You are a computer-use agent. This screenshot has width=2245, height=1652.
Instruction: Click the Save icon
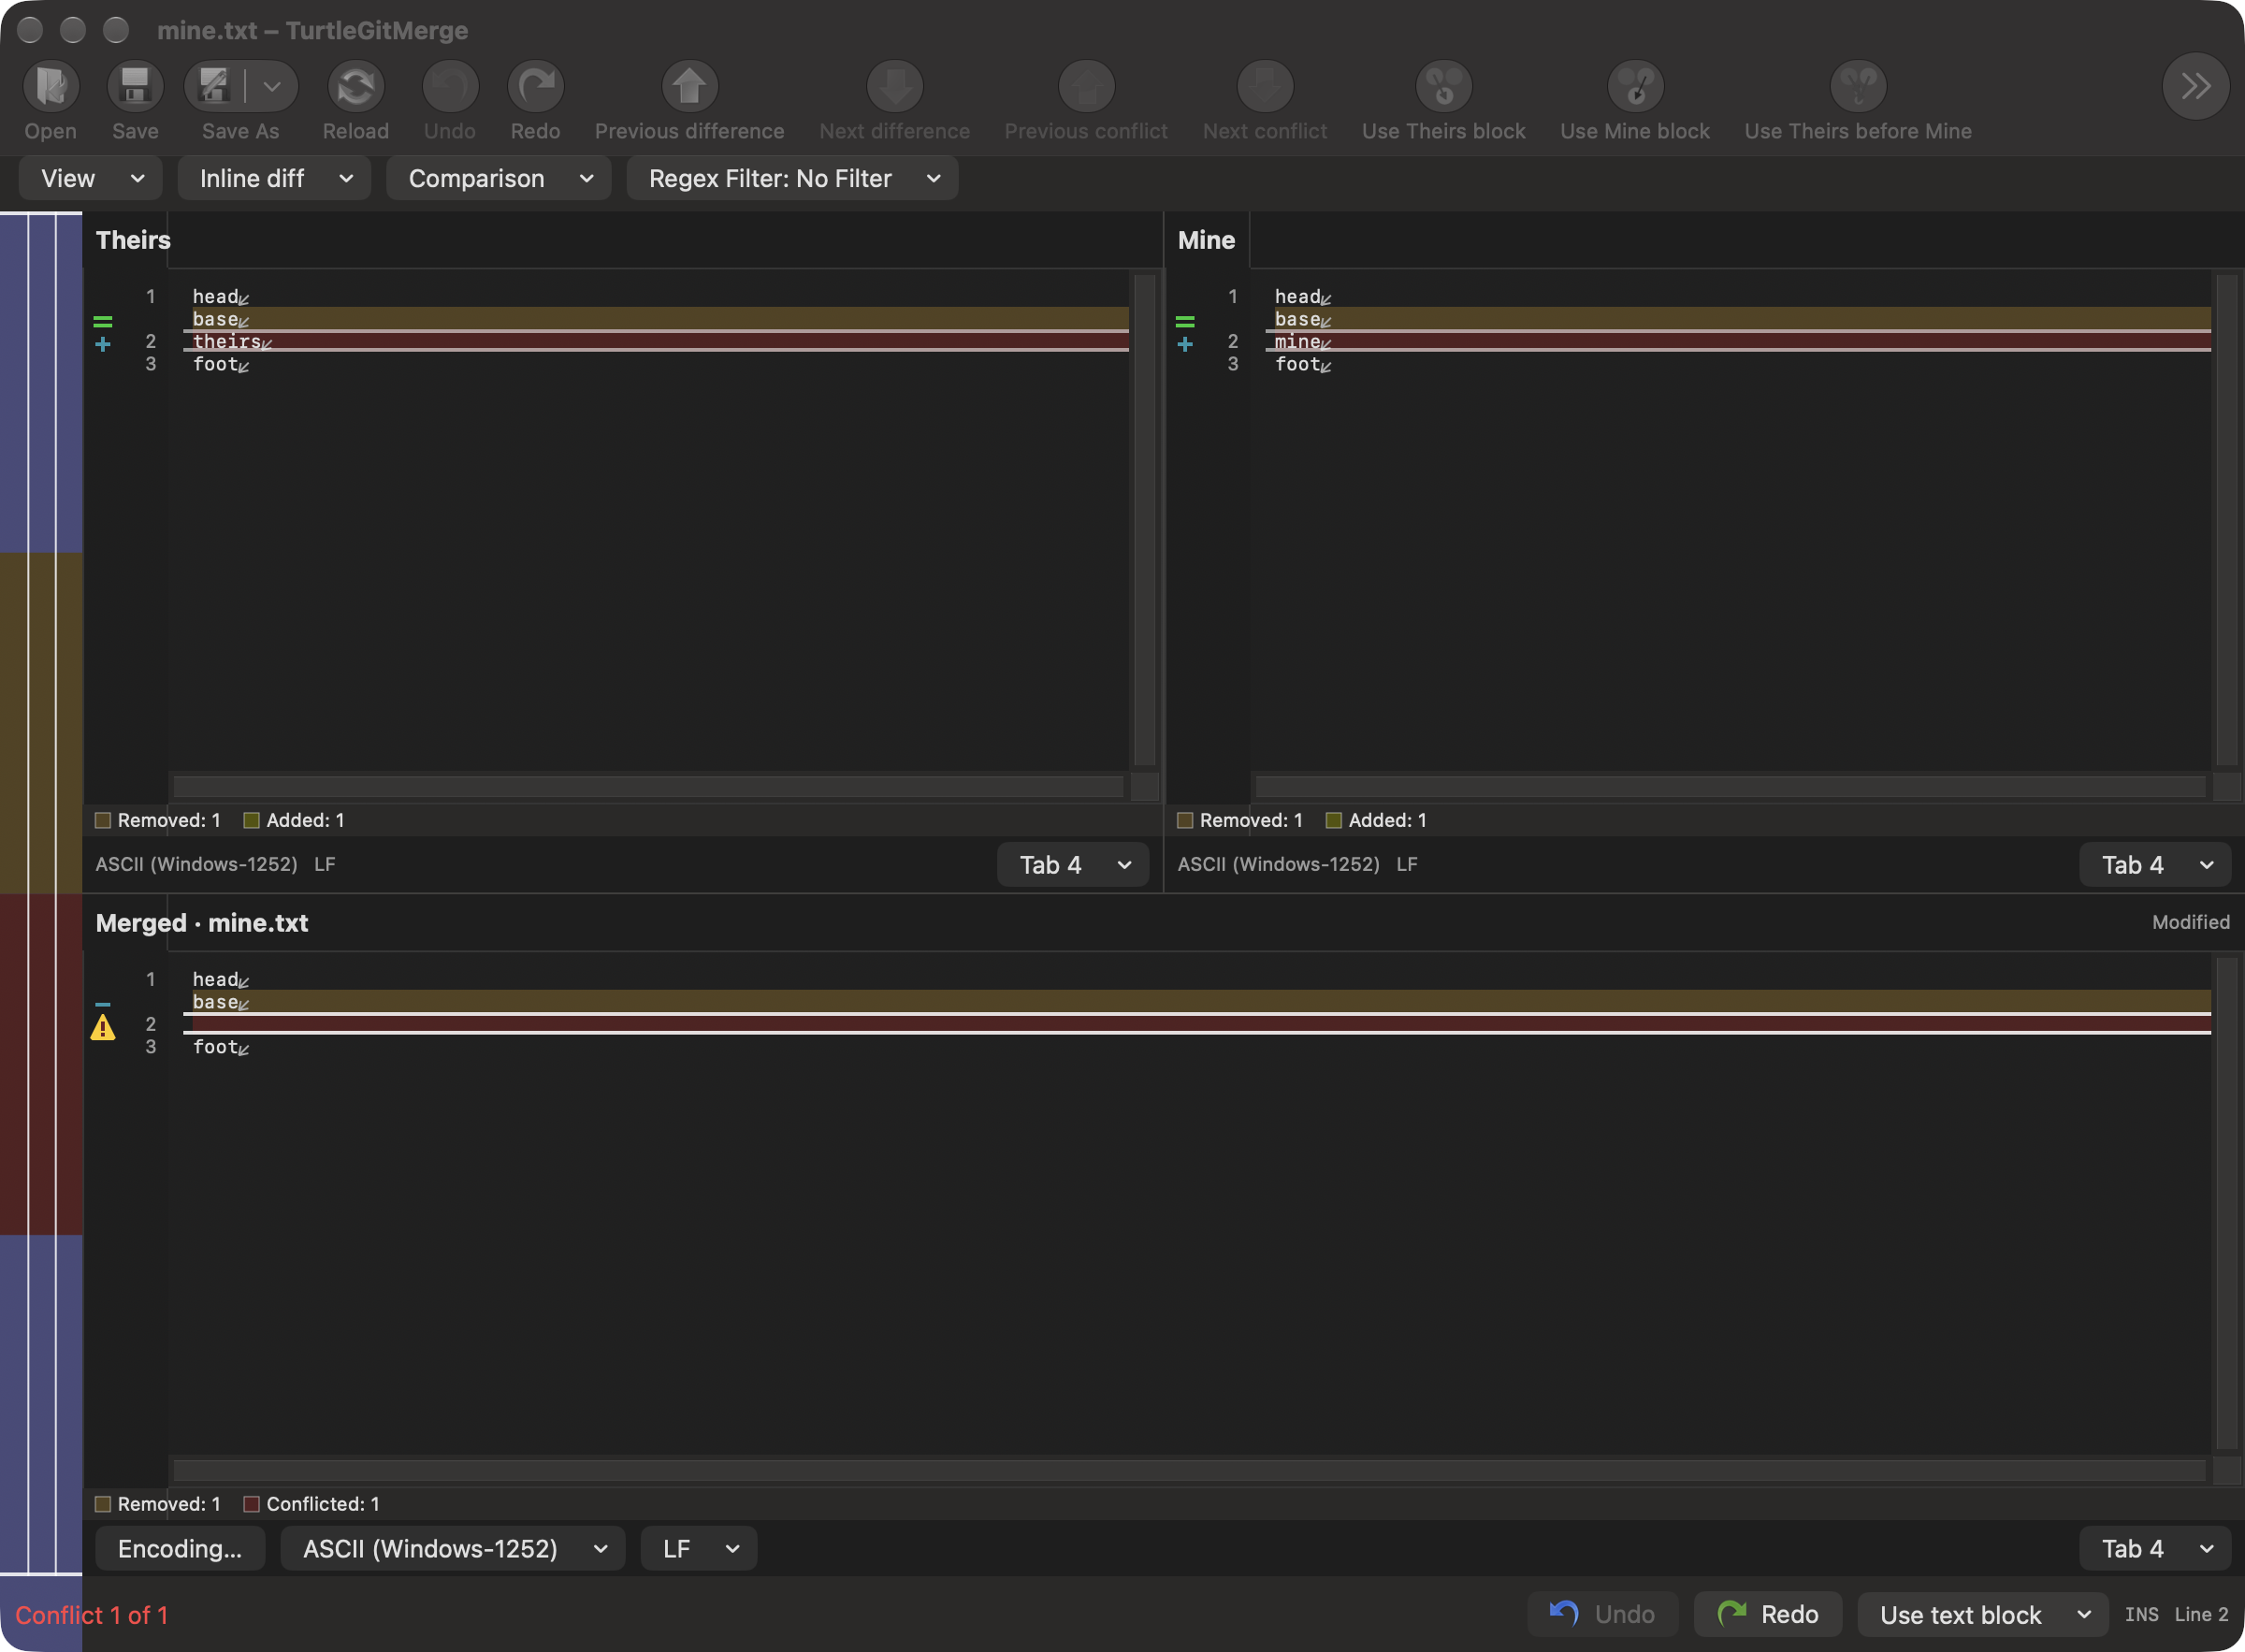pos(135,86)
